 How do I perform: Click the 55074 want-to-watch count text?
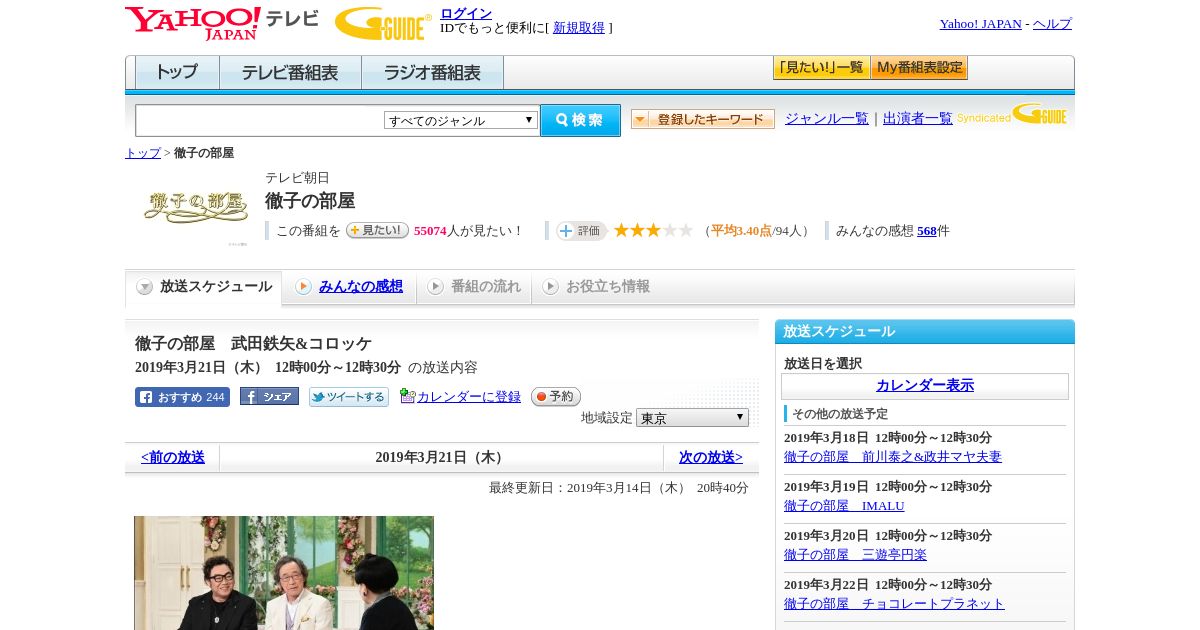[430, 231]
